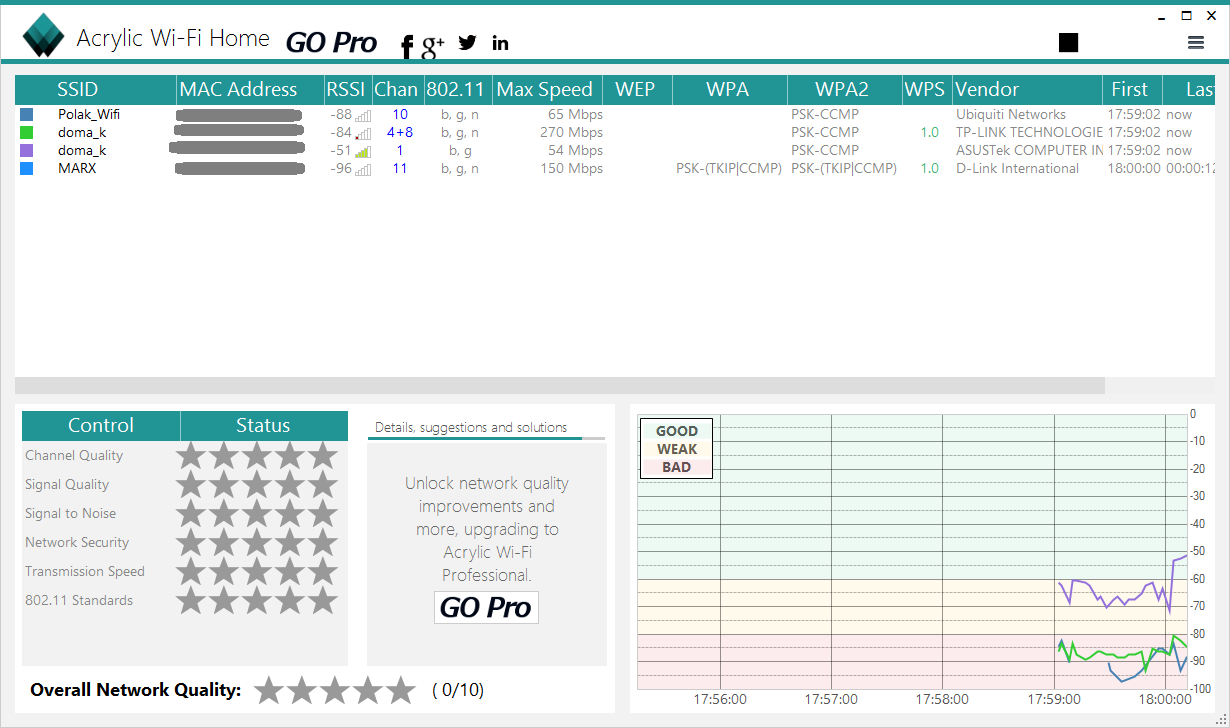Click the Max Speed column header
This screenshot has height=728, width=1230.
[x=544, y=89]
